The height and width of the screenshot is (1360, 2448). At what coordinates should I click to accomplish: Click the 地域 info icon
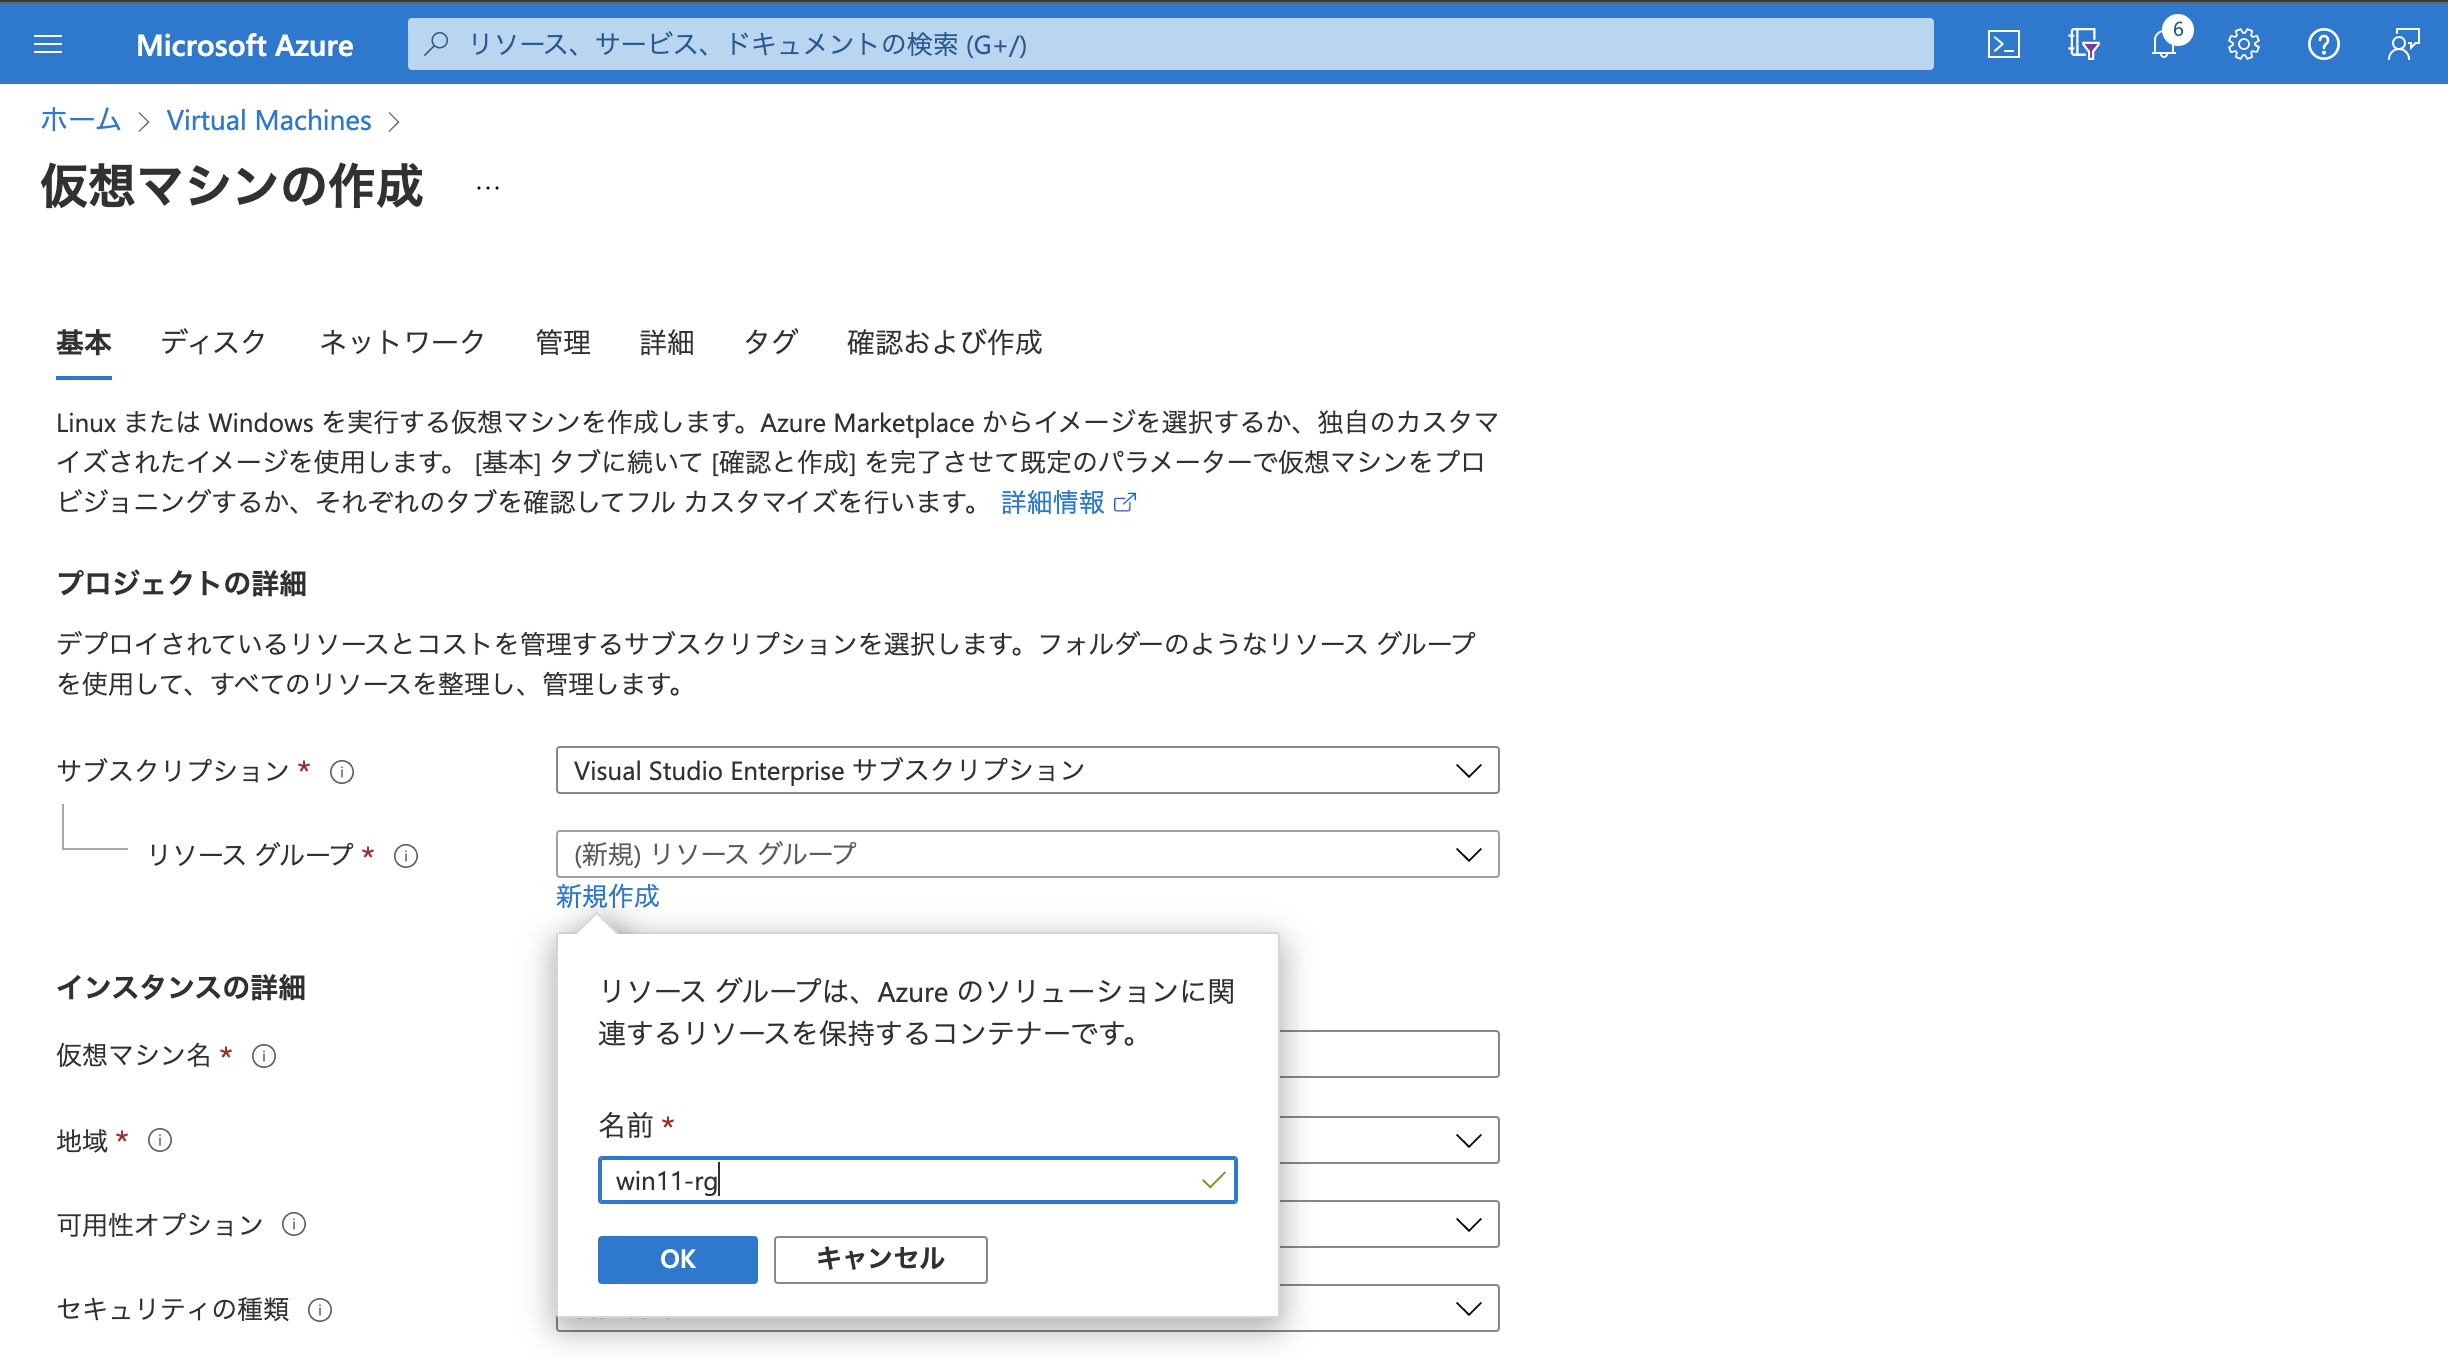pyautogui.click(x=159, y=1139)
